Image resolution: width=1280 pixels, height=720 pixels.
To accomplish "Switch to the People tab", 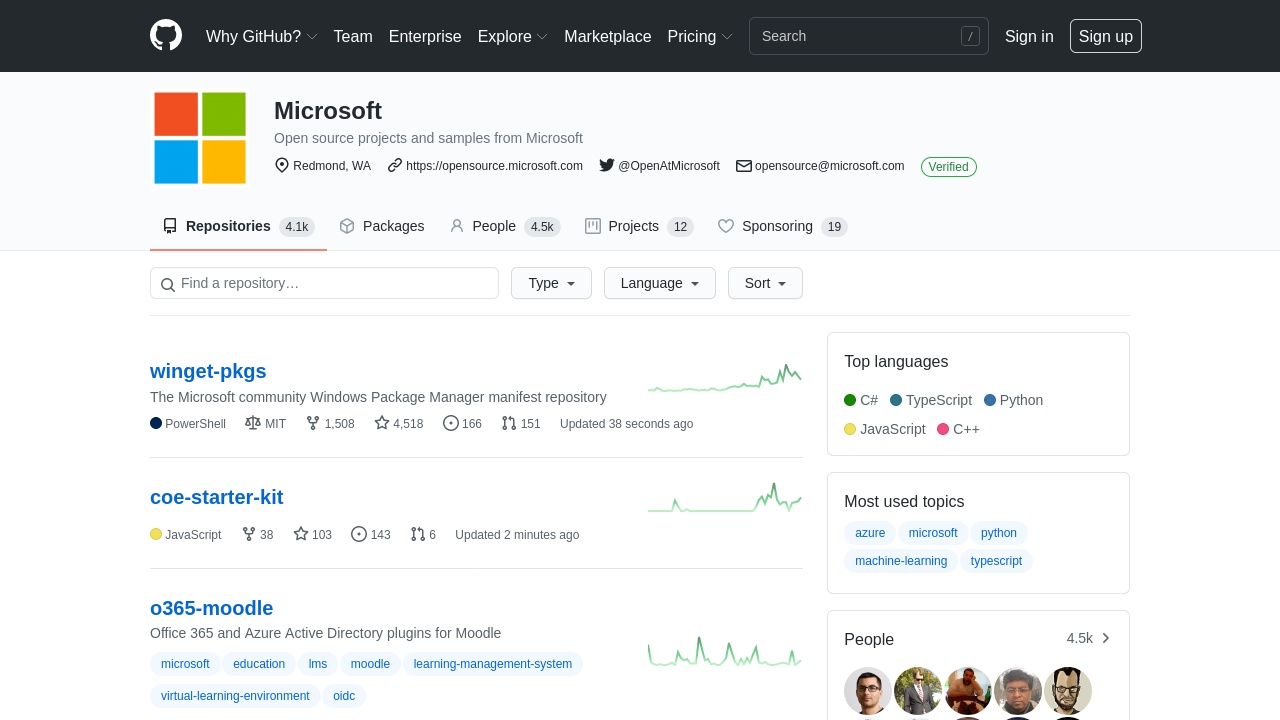I will coord(505,226).
